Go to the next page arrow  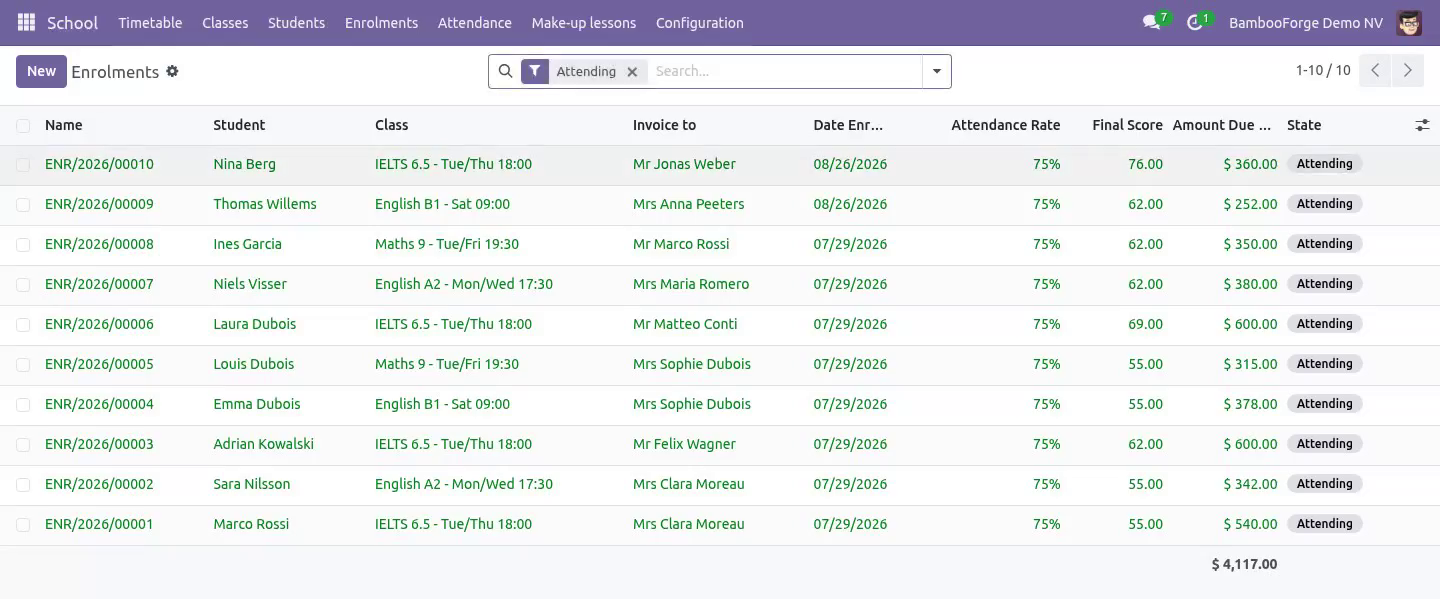(x=1407, y=71)
